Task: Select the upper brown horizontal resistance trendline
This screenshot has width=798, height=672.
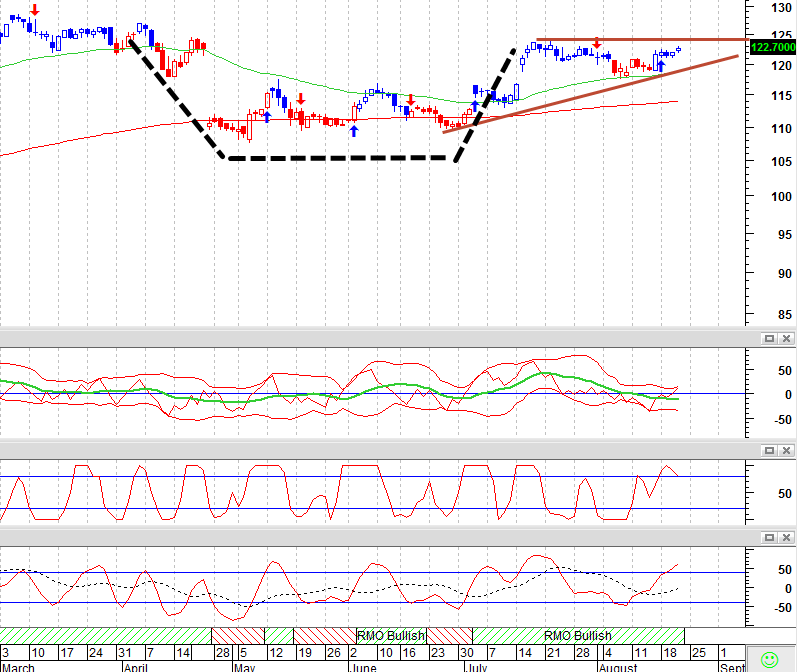Action: click(642, 40)
